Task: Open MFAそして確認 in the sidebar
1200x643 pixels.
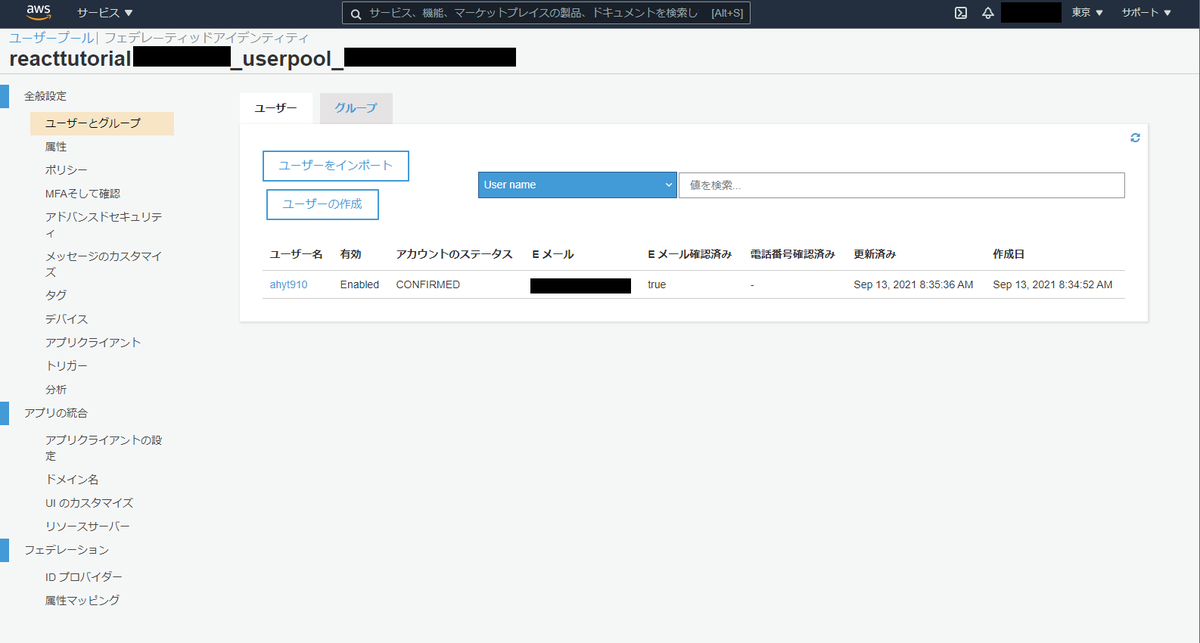Action: (x=82, y=194)
